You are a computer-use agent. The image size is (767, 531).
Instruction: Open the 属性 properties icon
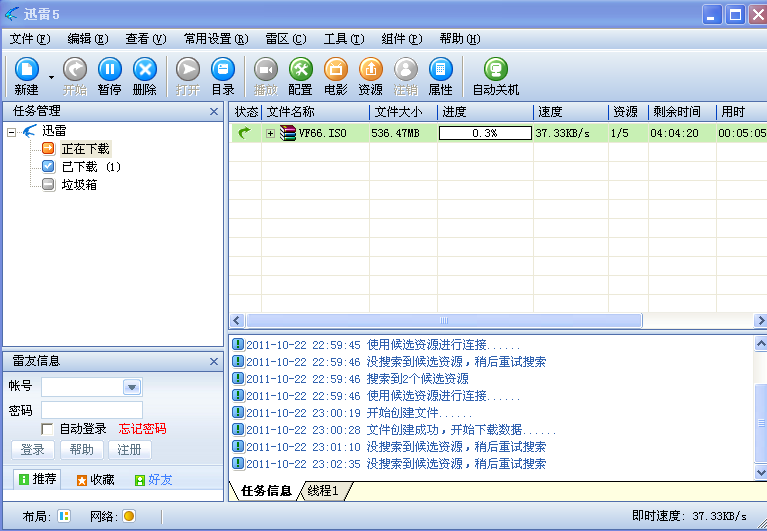tap(441, 69)
